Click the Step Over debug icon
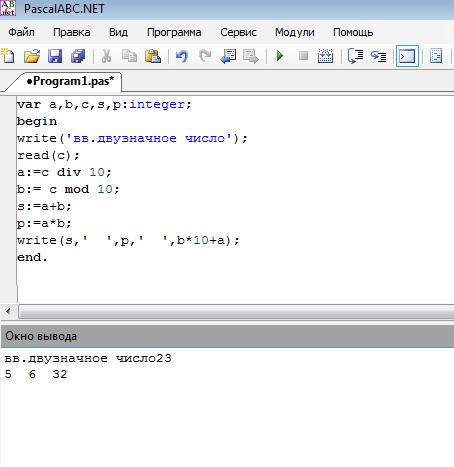The width and height of the screenshot is (454, 467). [355, 56]
